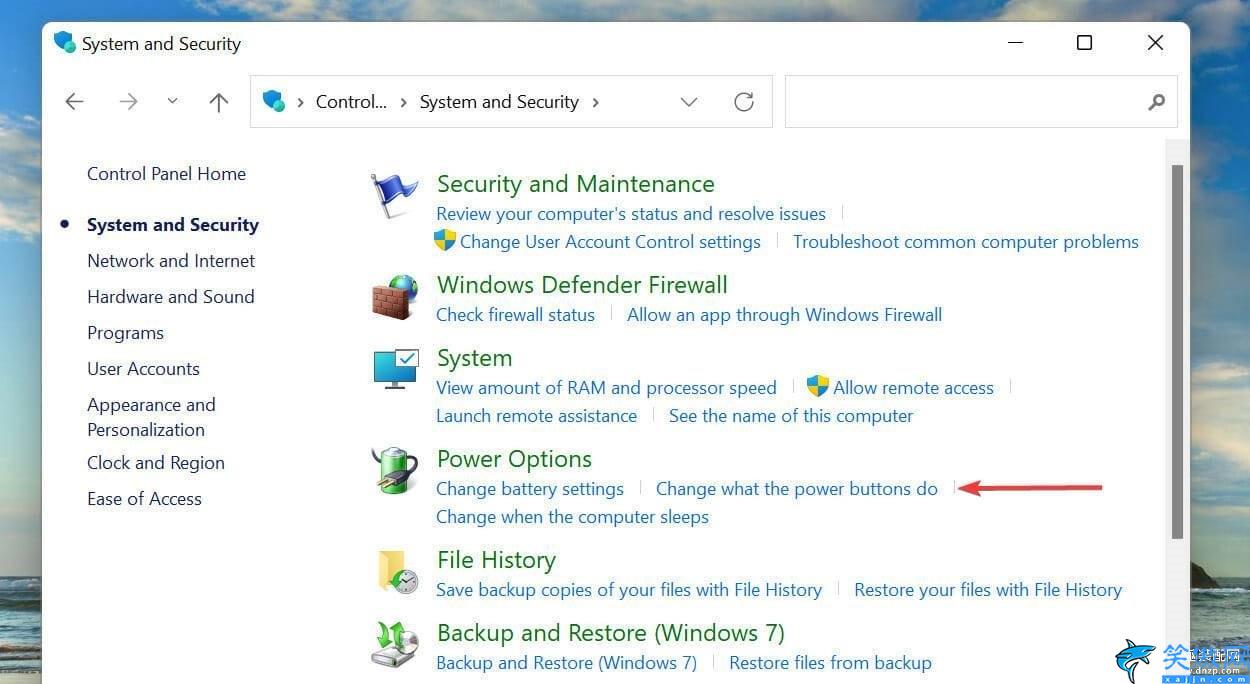1250x684 pixels.
Task: Click Allow remote access
Action: (x=913, y=388)
